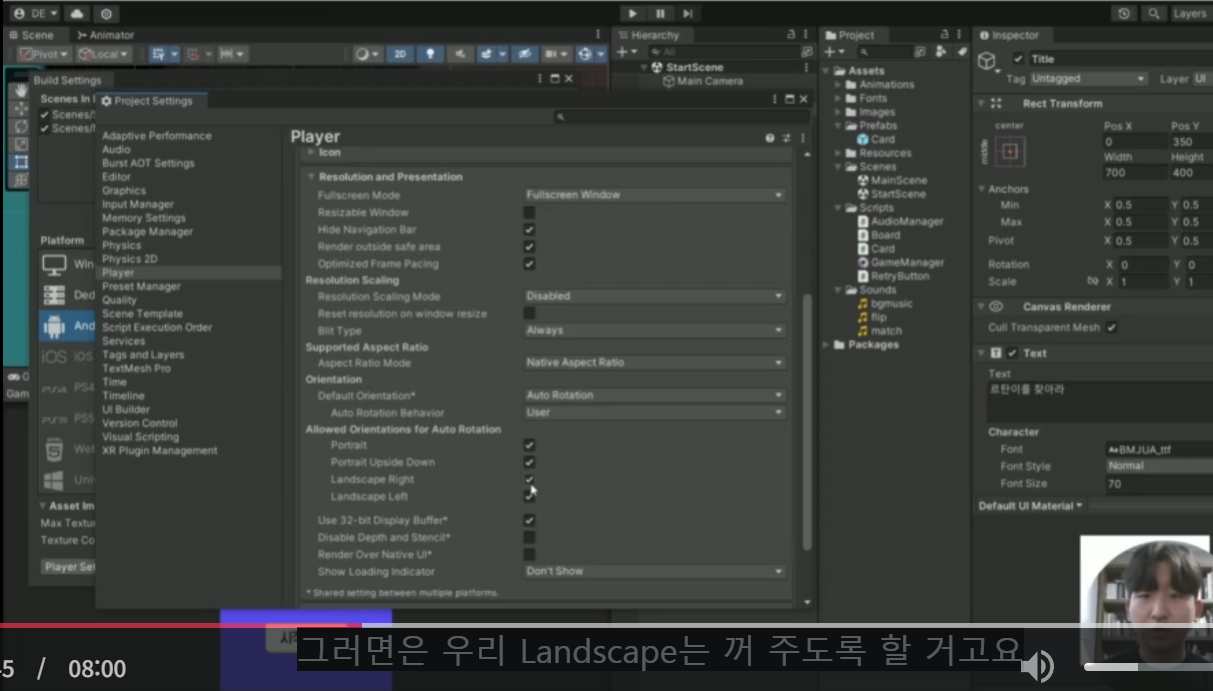Viewport: 1213px width, 691px height.
Task: Toggle scene audio icon
Action: (460, 54)
